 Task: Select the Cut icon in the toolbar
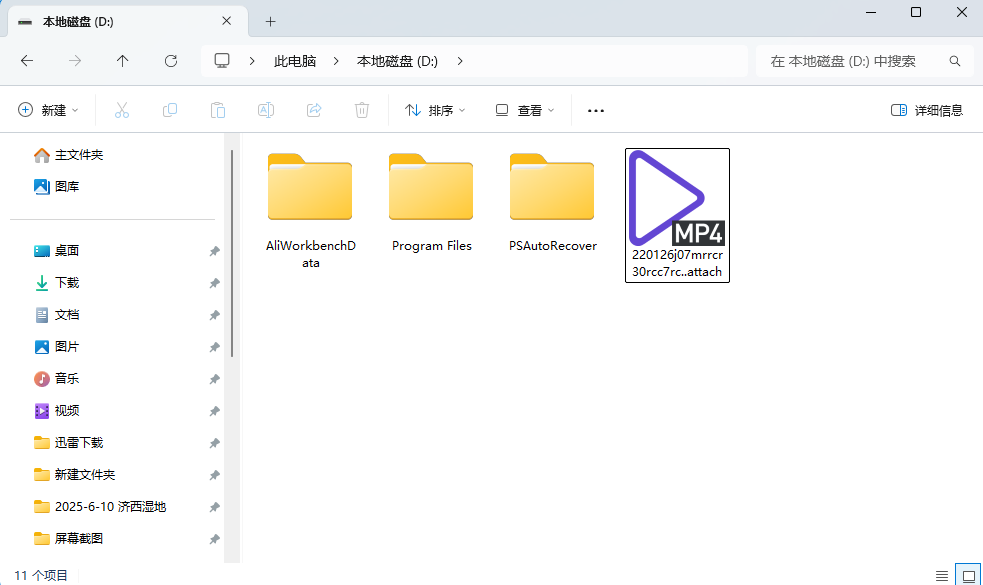pyautogui.click(x=122, y=110)
